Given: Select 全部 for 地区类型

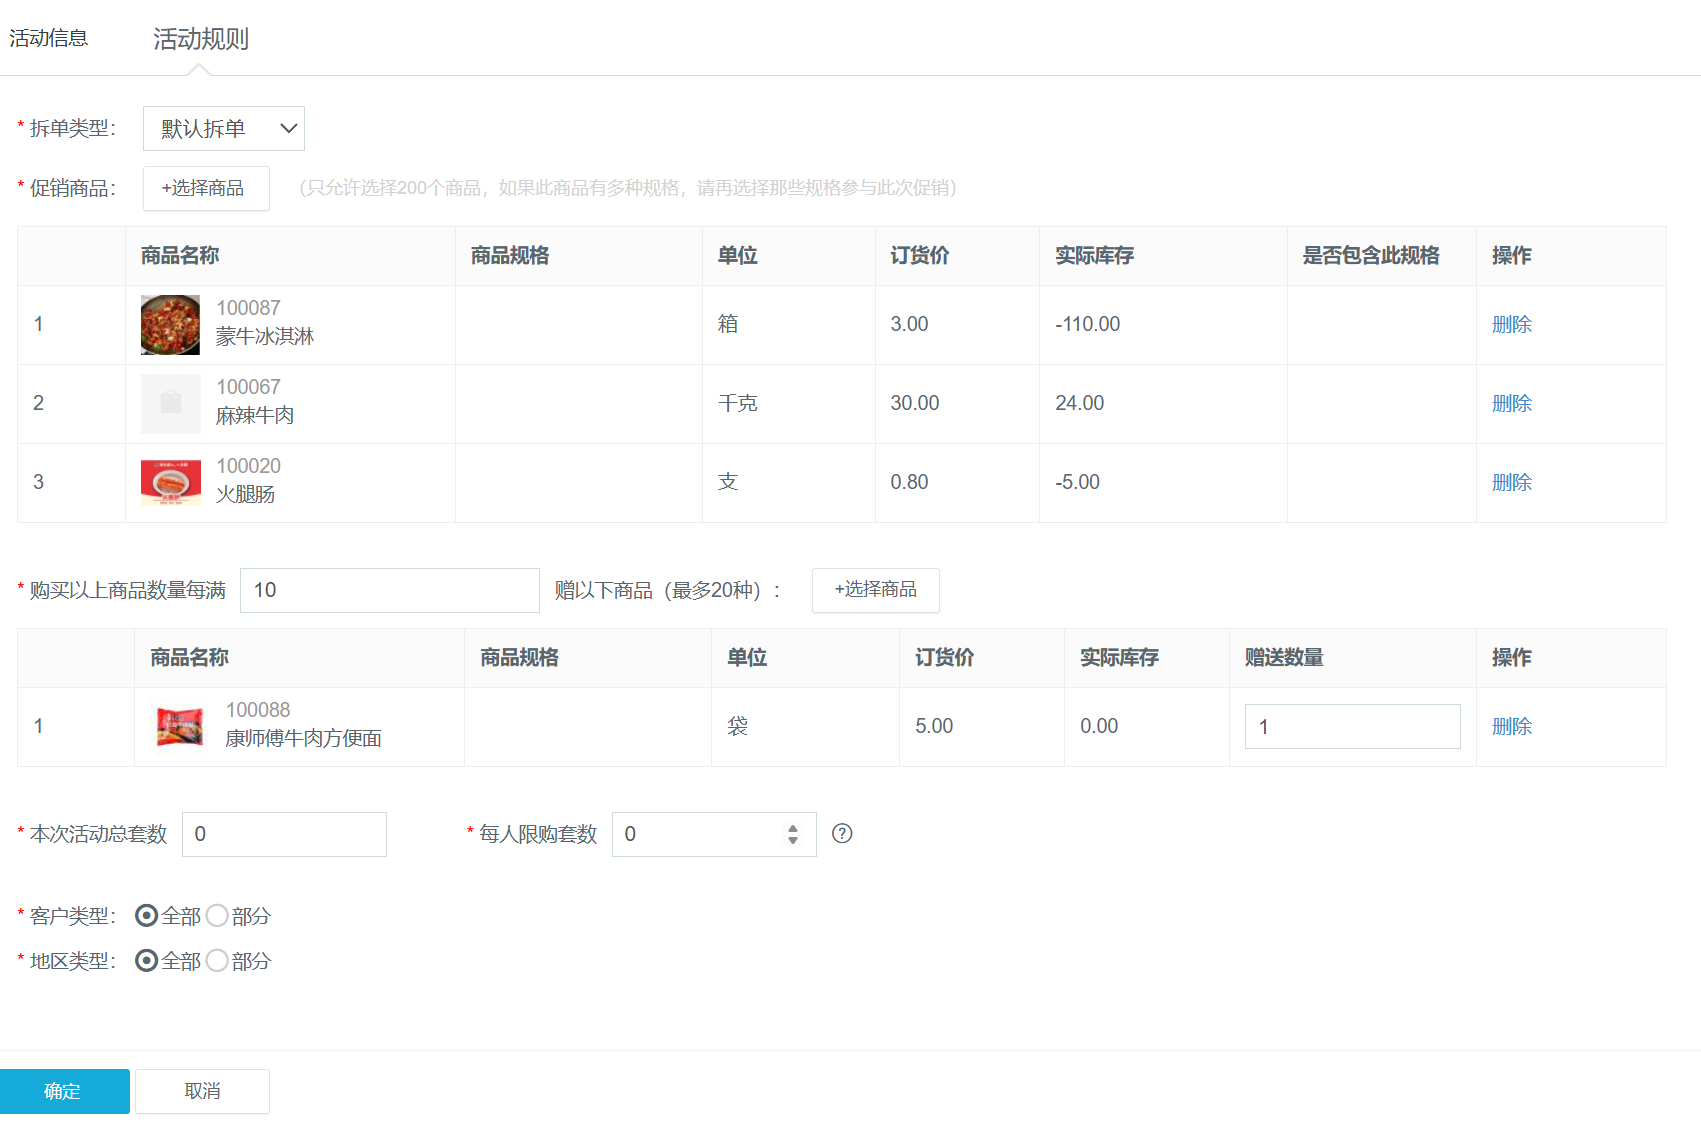Looking at the screenshot, I should click(147, 961).
